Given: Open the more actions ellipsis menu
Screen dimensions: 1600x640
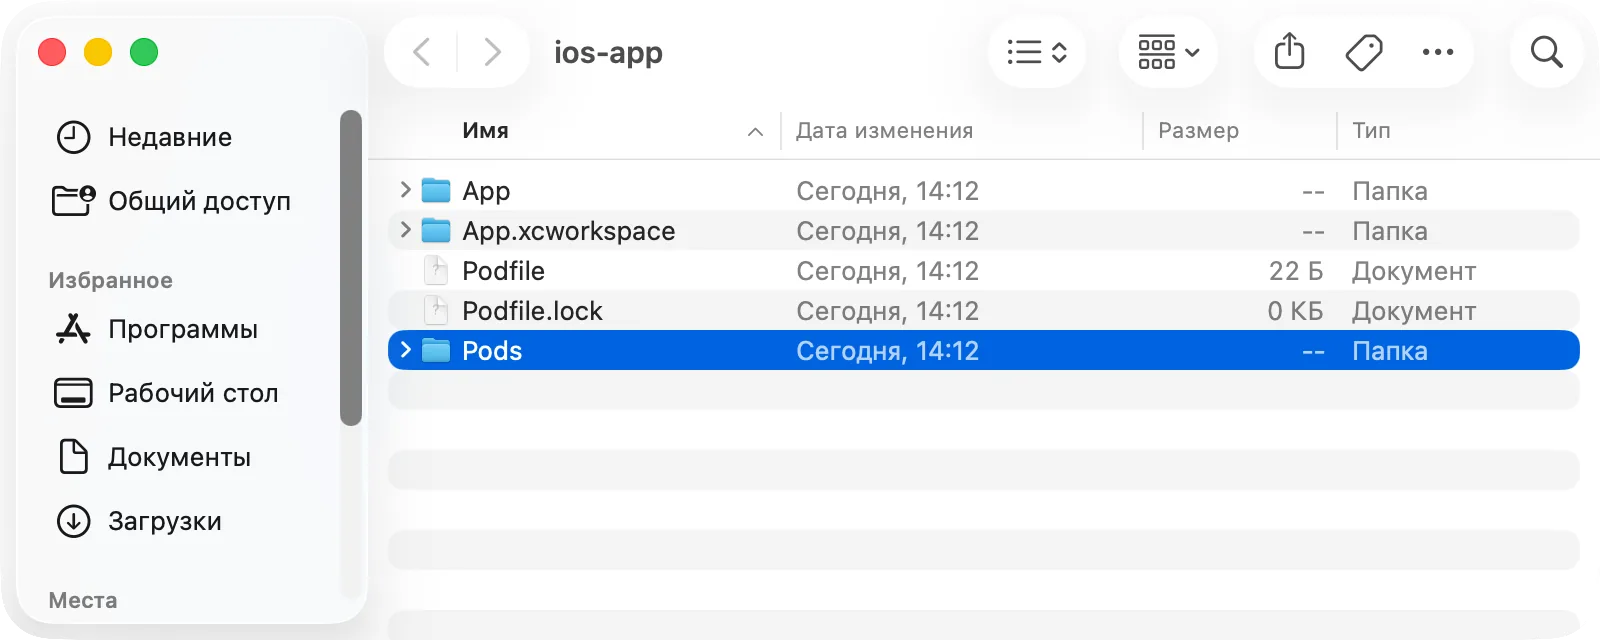Looking at the screenshot, I should coord(1438,52).
